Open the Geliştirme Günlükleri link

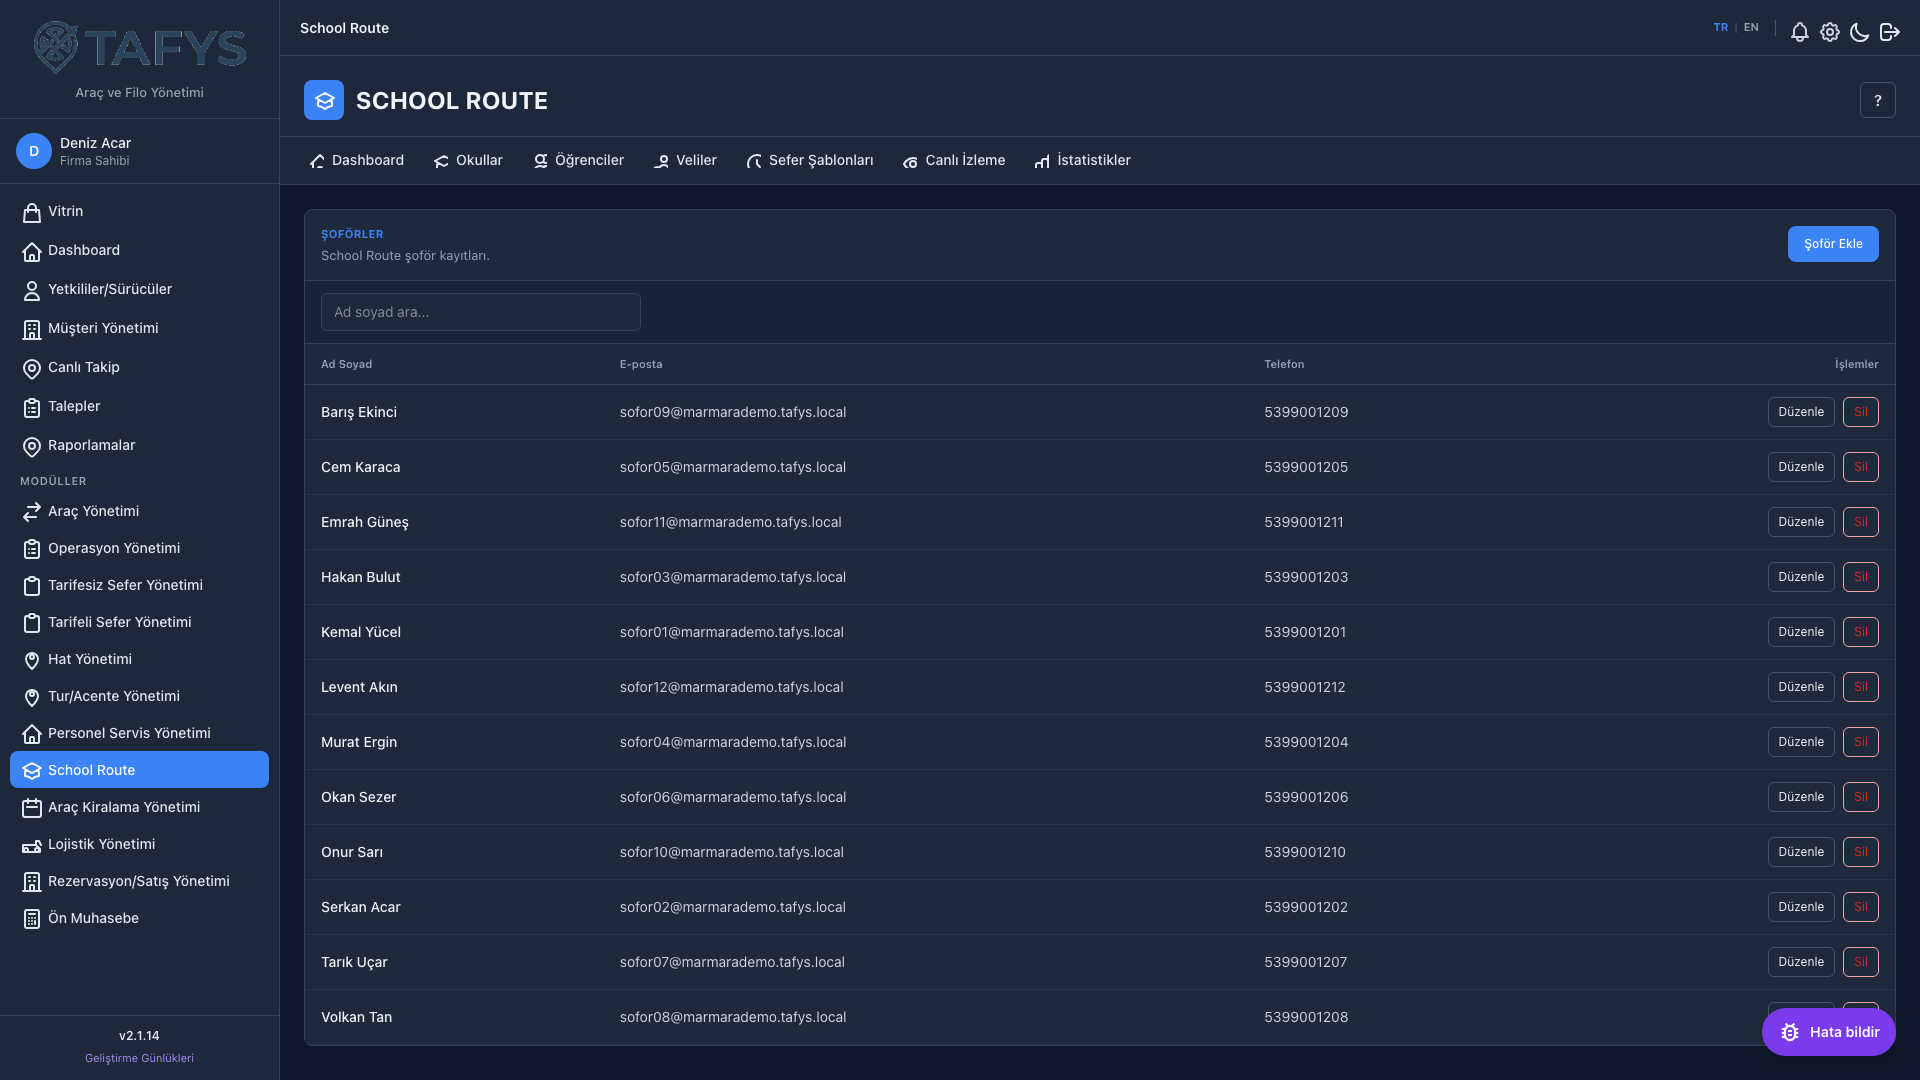[139, 1058]
